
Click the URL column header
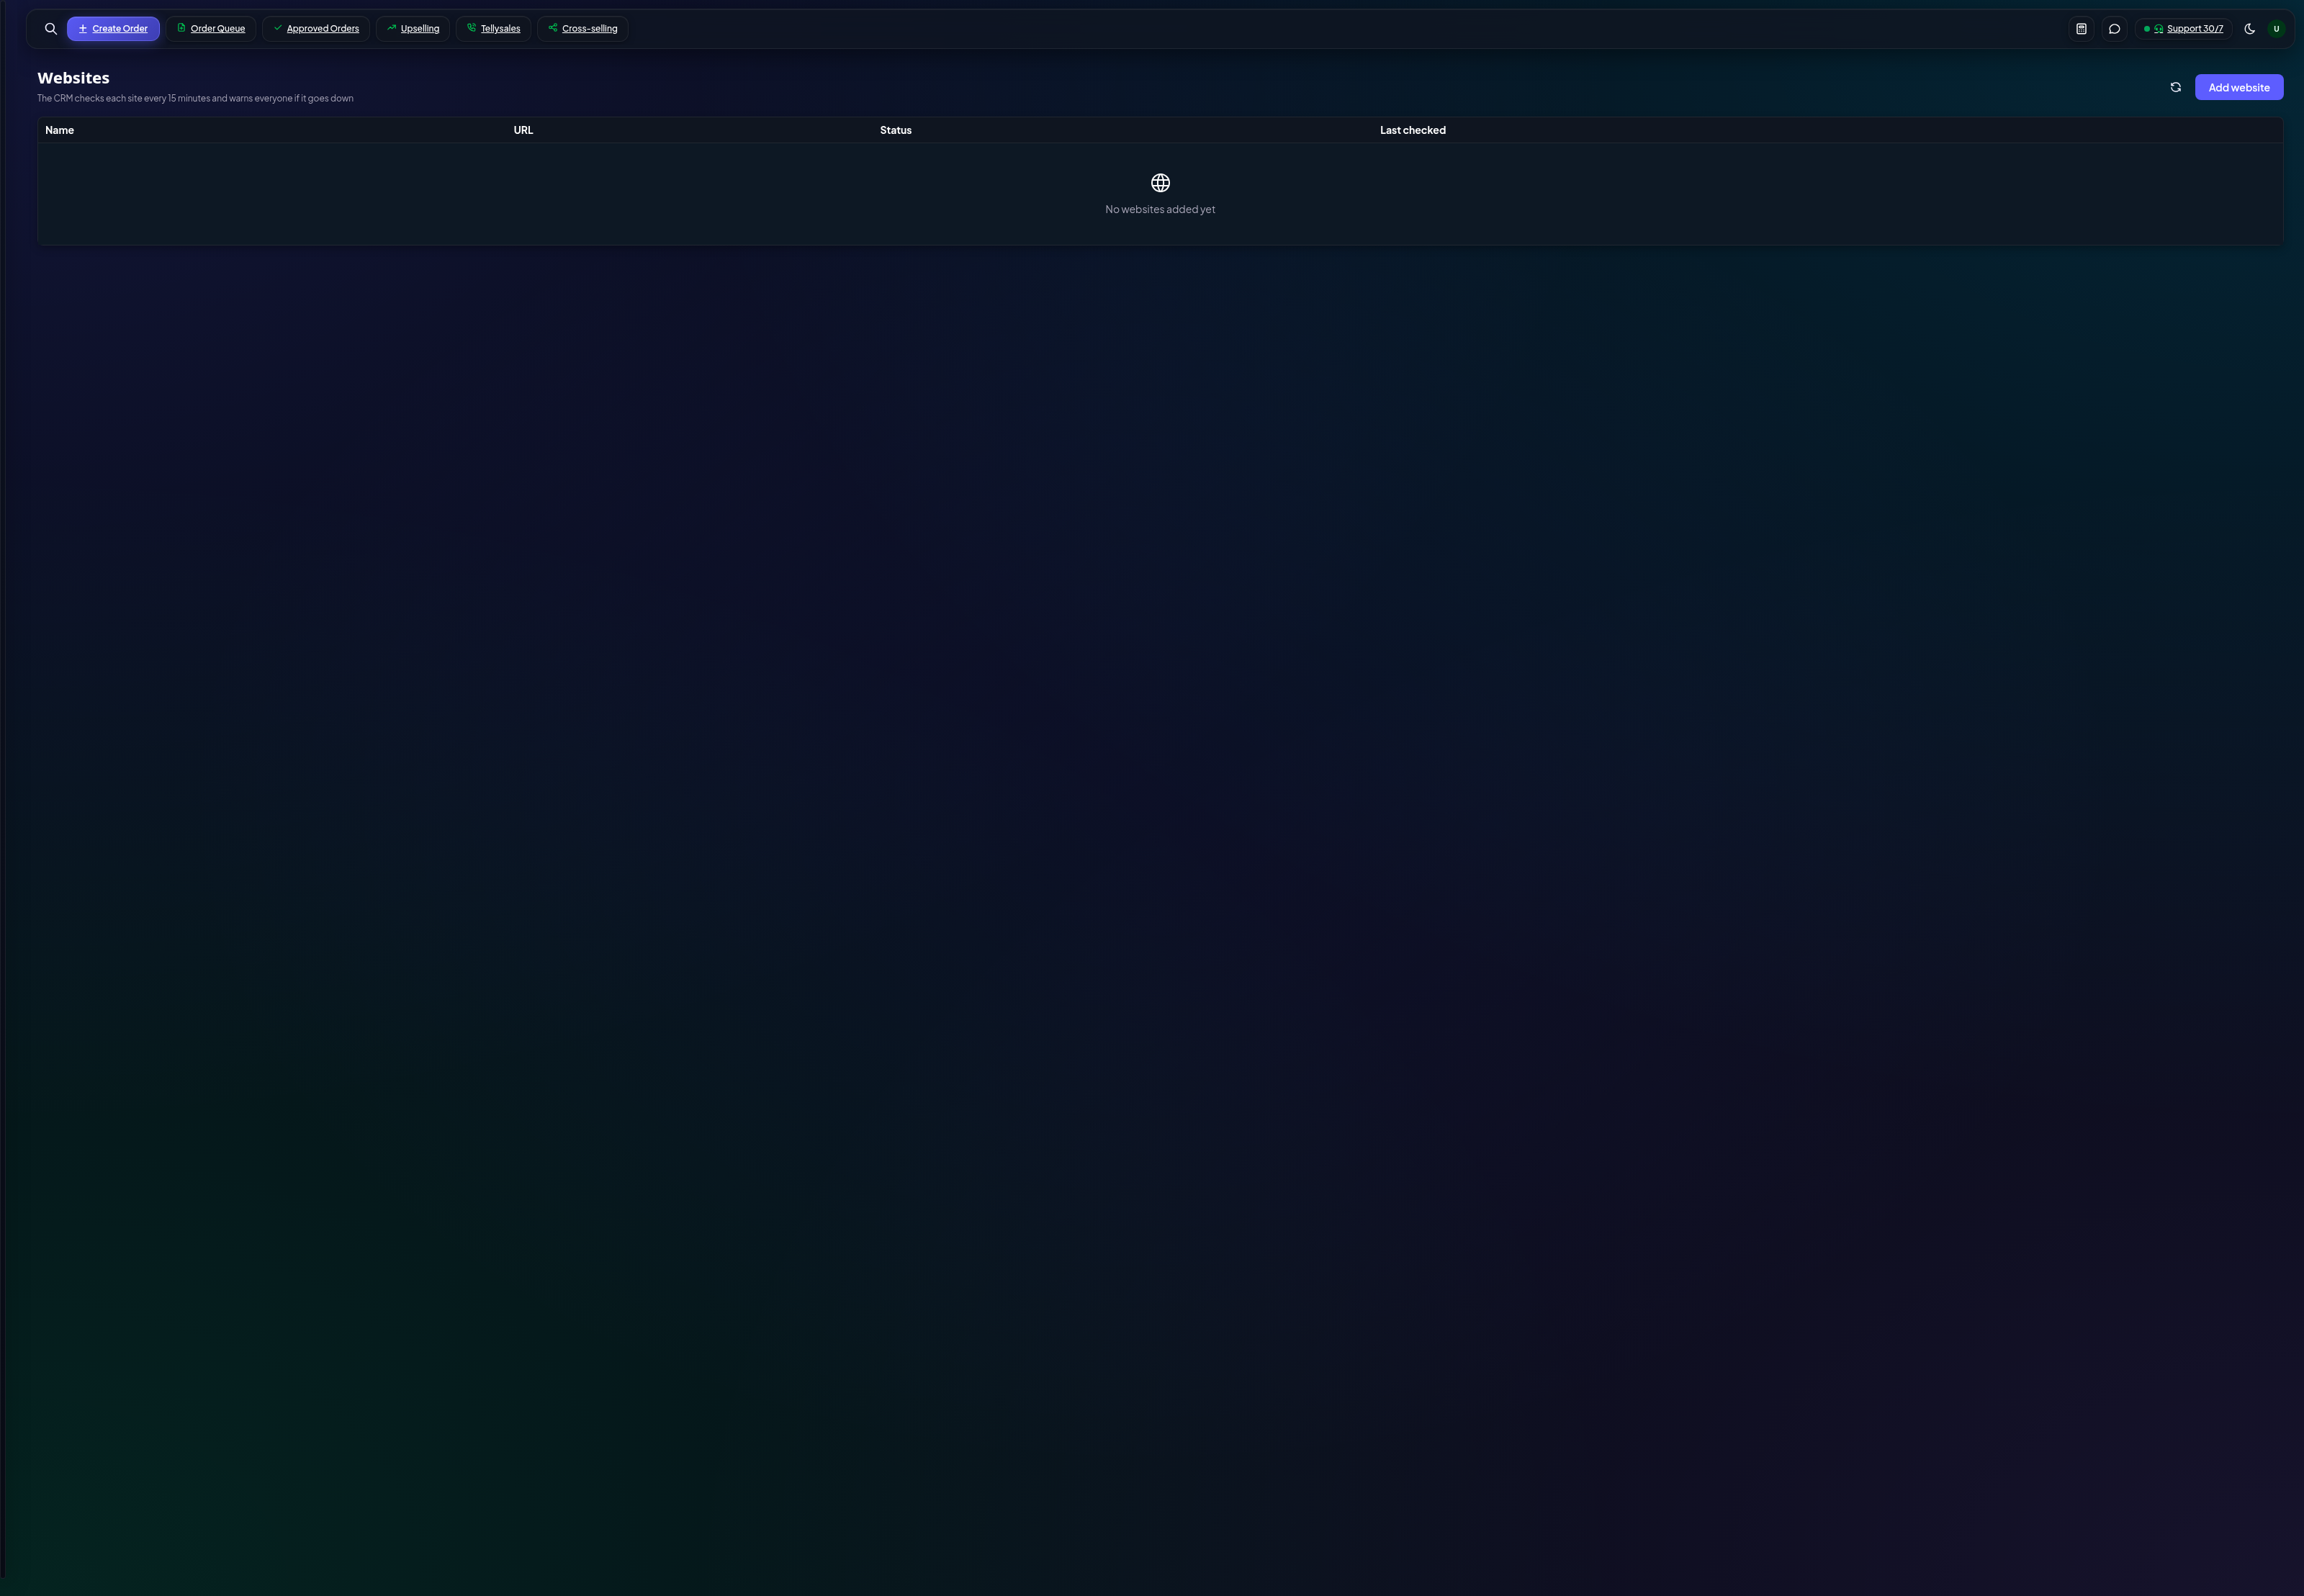[x=523, y=130]
